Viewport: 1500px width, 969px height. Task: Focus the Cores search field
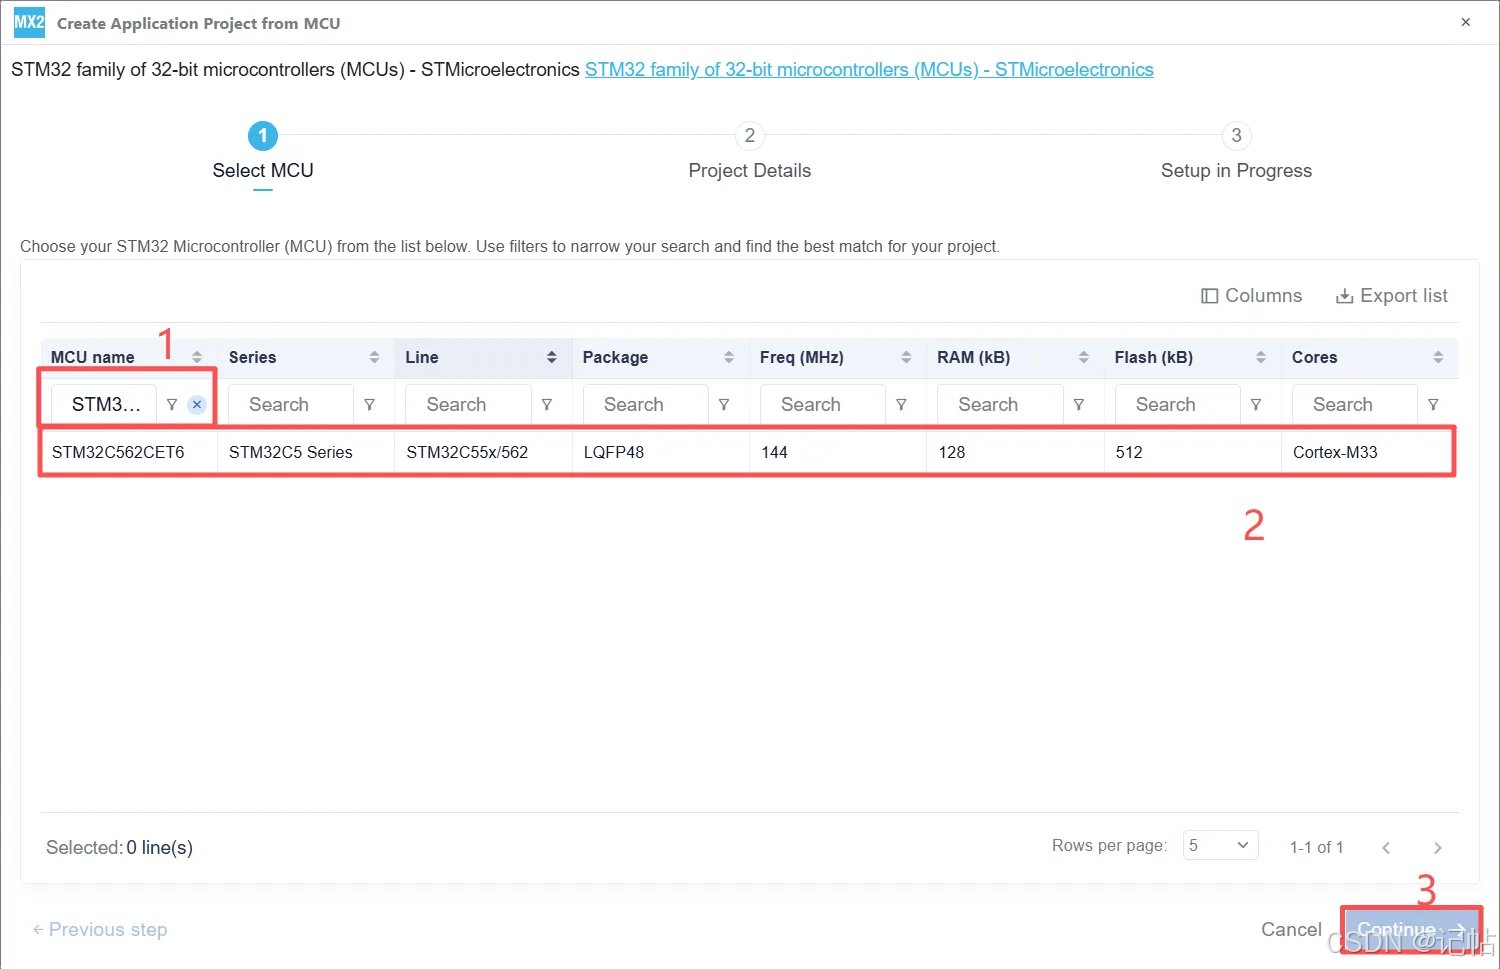point(1355,404)
